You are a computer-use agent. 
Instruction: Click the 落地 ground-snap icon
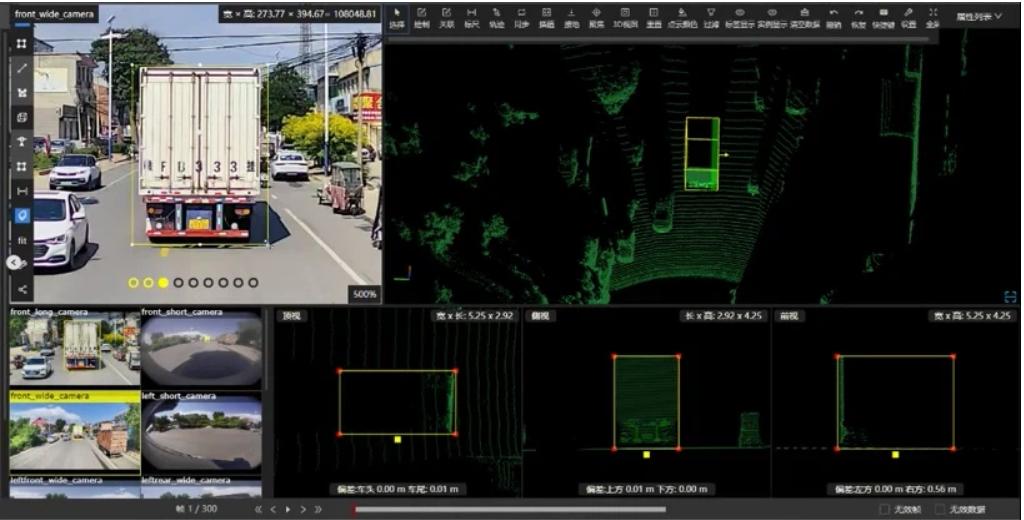coord(571,18)
